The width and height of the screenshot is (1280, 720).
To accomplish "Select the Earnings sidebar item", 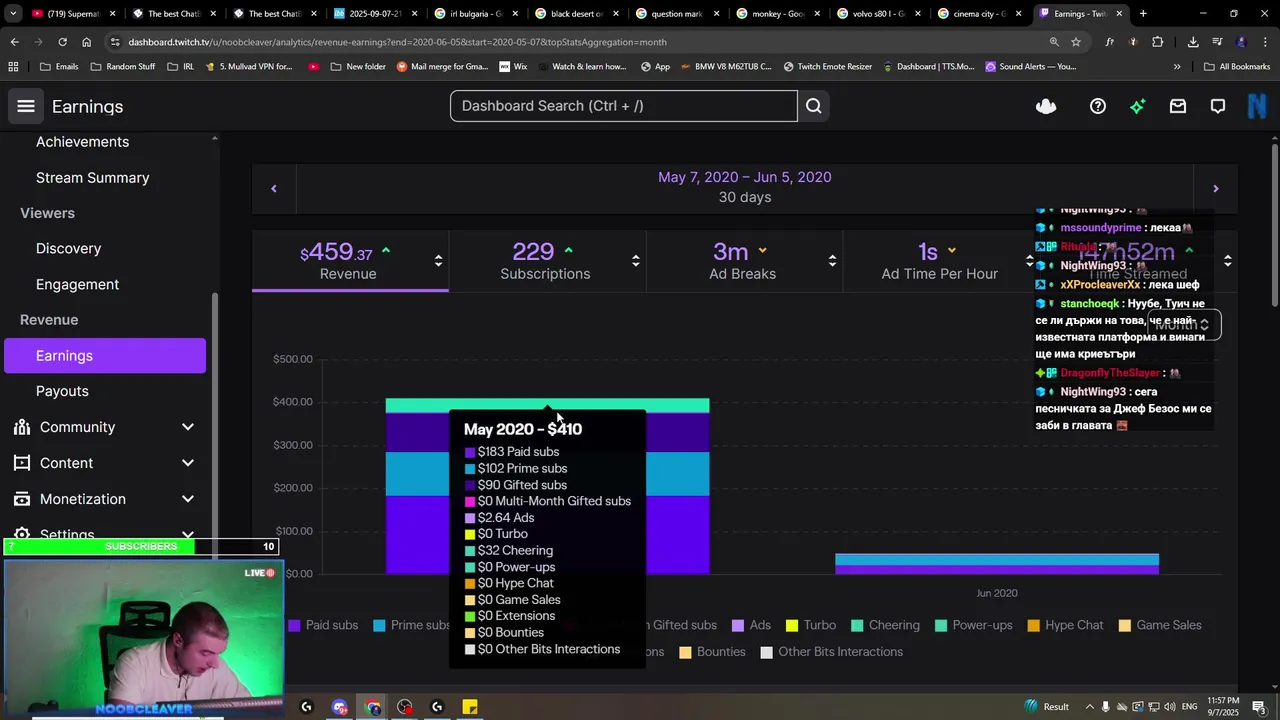I will click(x=105, y=356).
